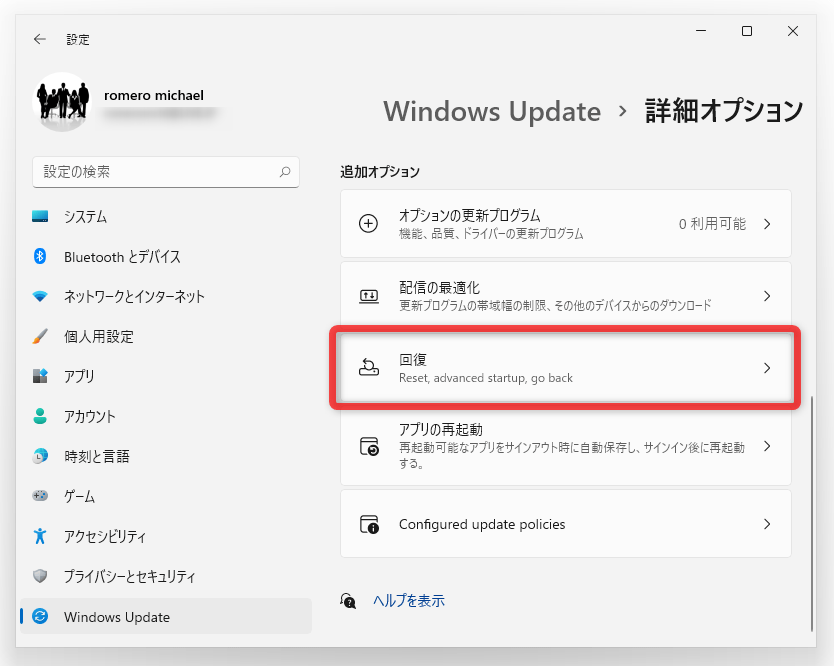The height and width of the screenshot is (666, 834).
Task: Select the アプリ category label
Action: pyautogui.click(x=79, y=377)
